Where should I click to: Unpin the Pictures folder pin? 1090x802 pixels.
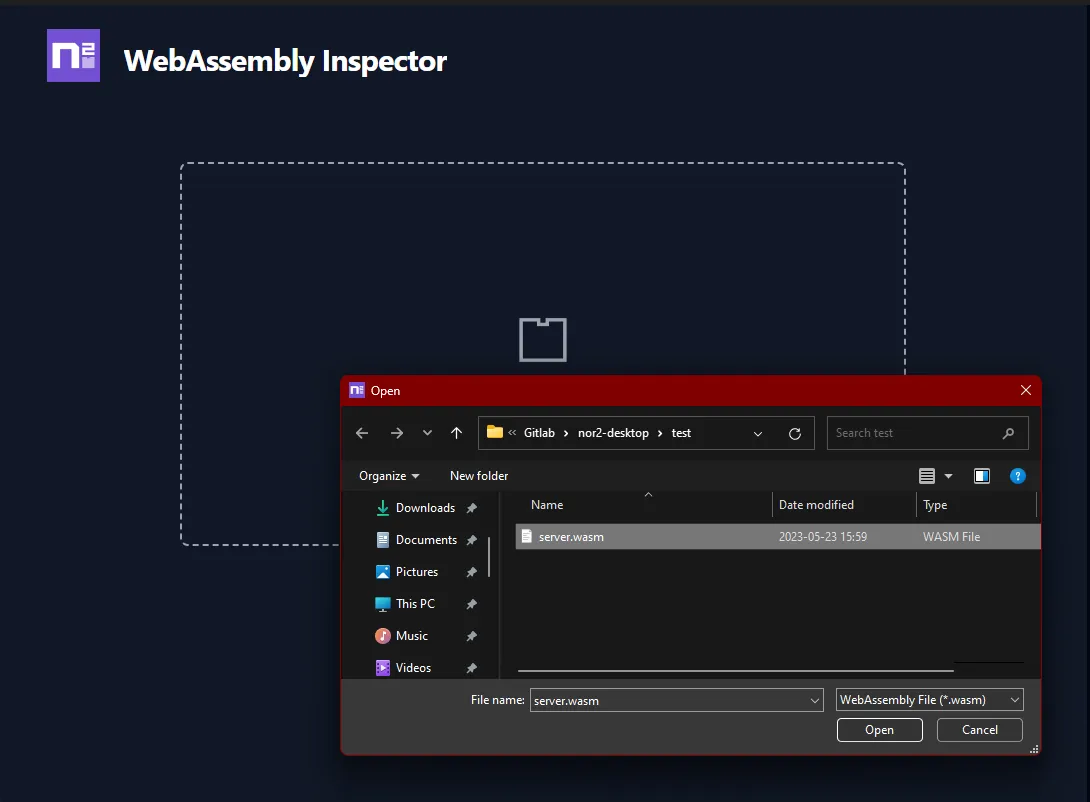[x=471, y=572]
